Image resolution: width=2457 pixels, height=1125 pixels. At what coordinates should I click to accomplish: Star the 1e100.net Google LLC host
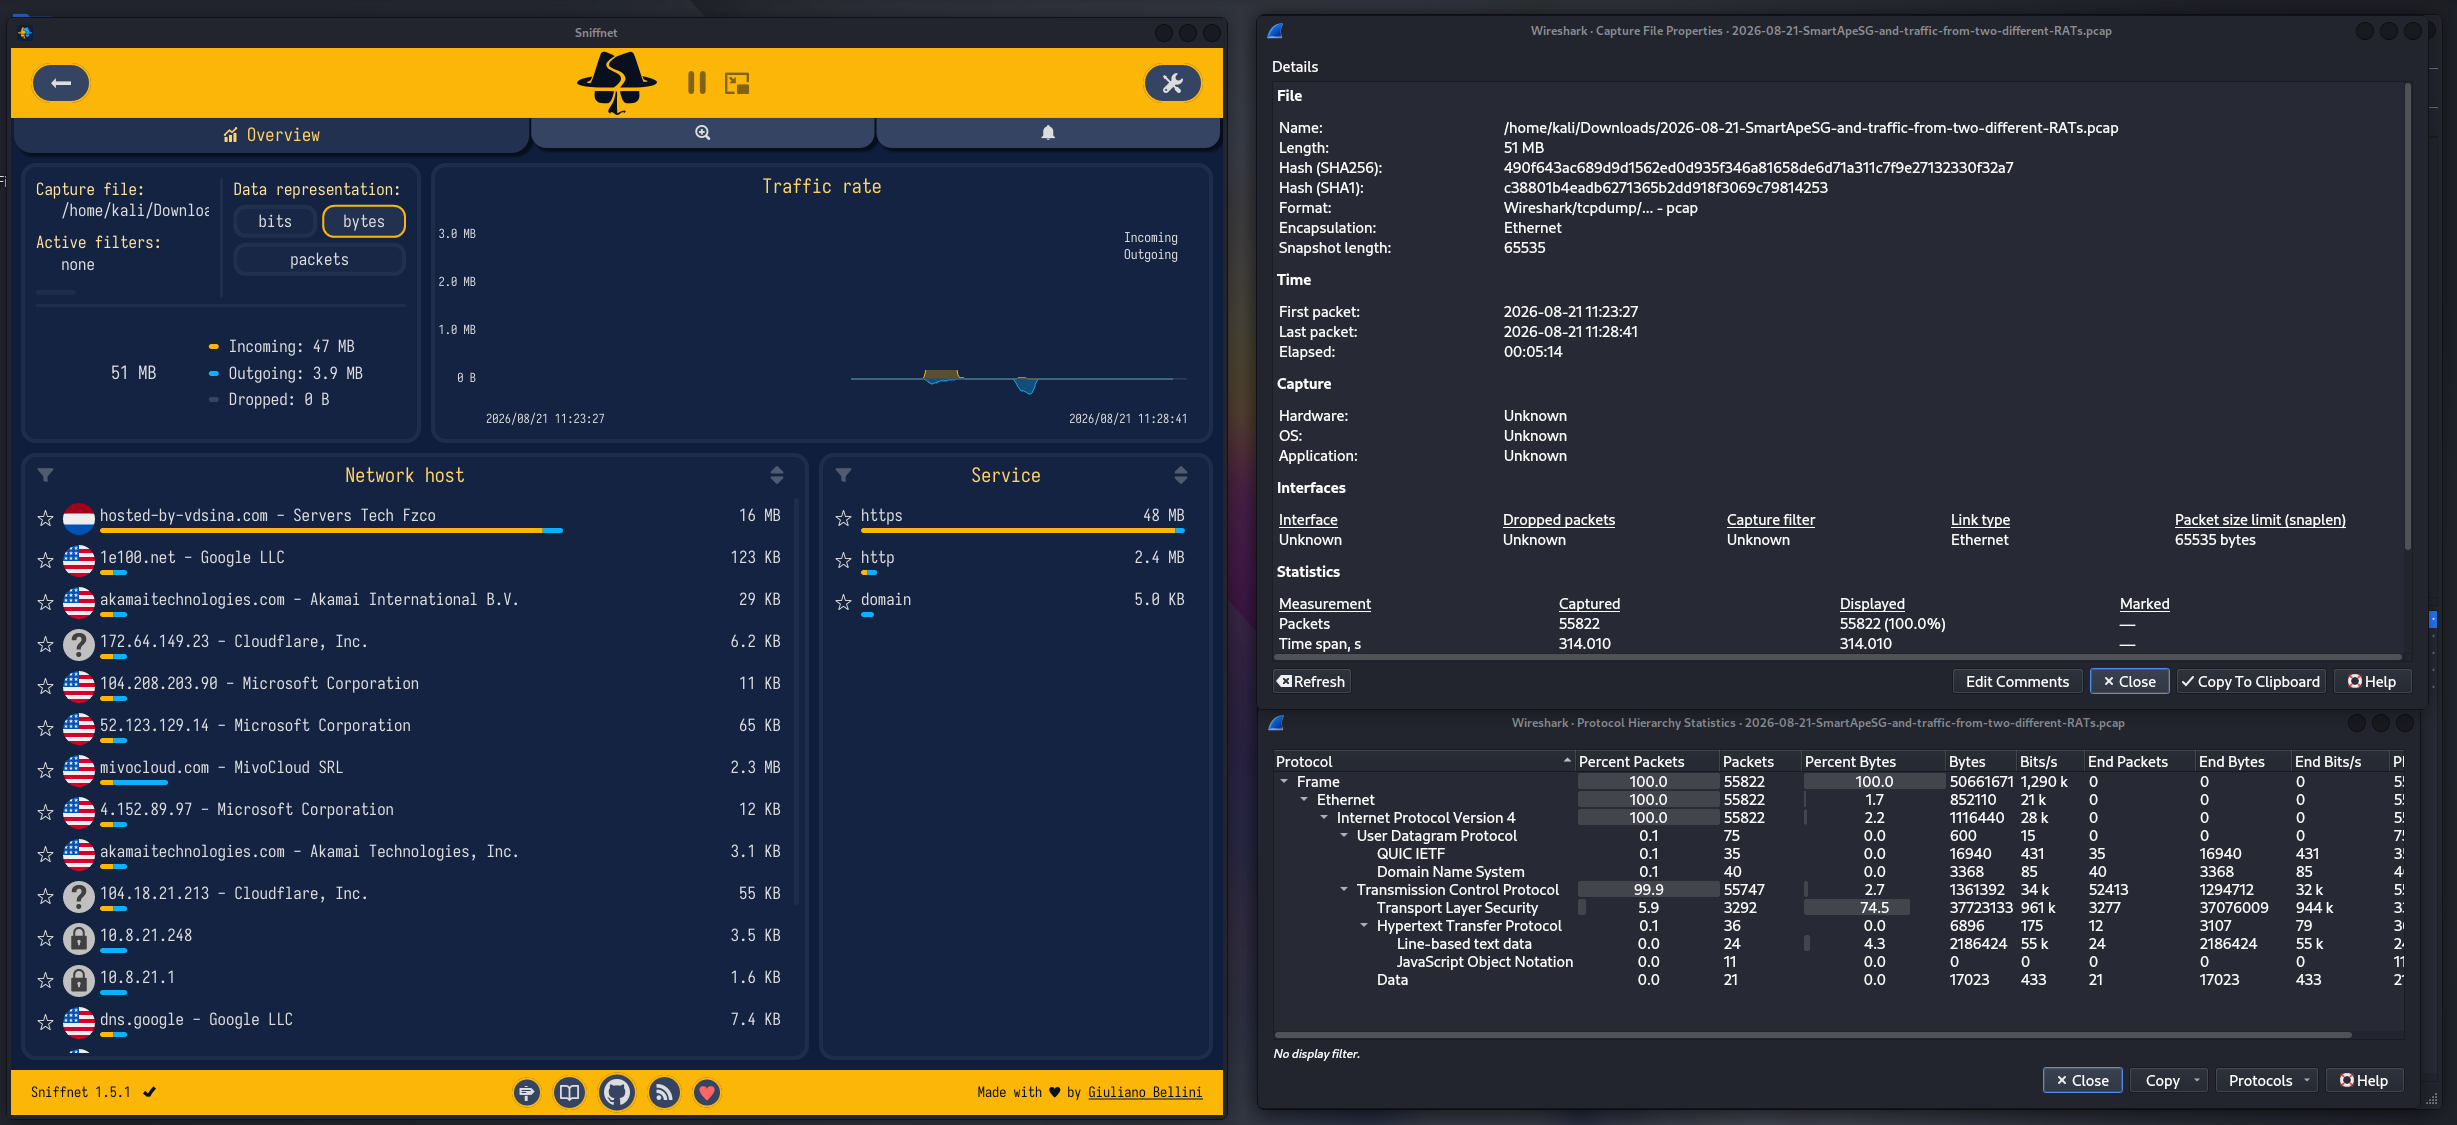point(45,560)
